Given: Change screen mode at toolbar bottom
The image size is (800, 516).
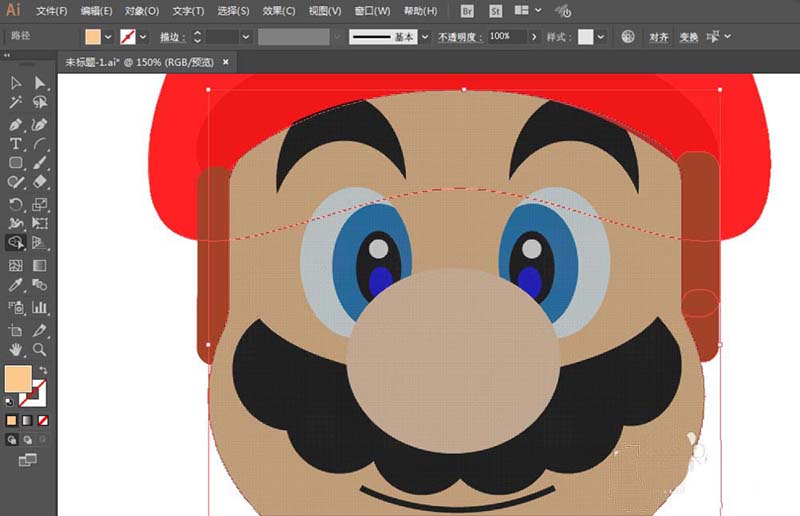Looking at the screenshot, I should coord(28,460).
